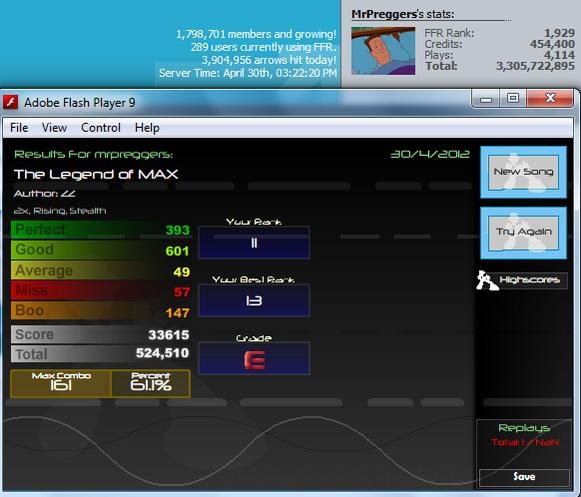Save the replay with Save button
581x497 pixels.
(524, 477)
